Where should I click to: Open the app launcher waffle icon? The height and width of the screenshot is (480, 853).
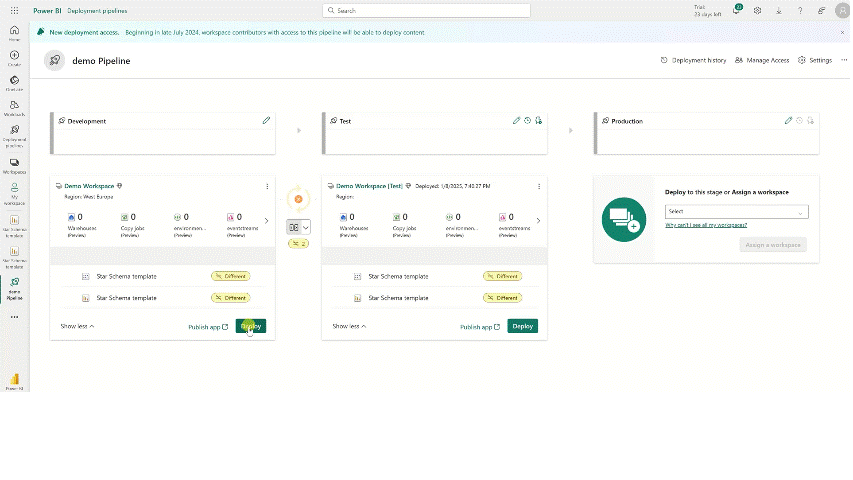click(x=14, y=10)
